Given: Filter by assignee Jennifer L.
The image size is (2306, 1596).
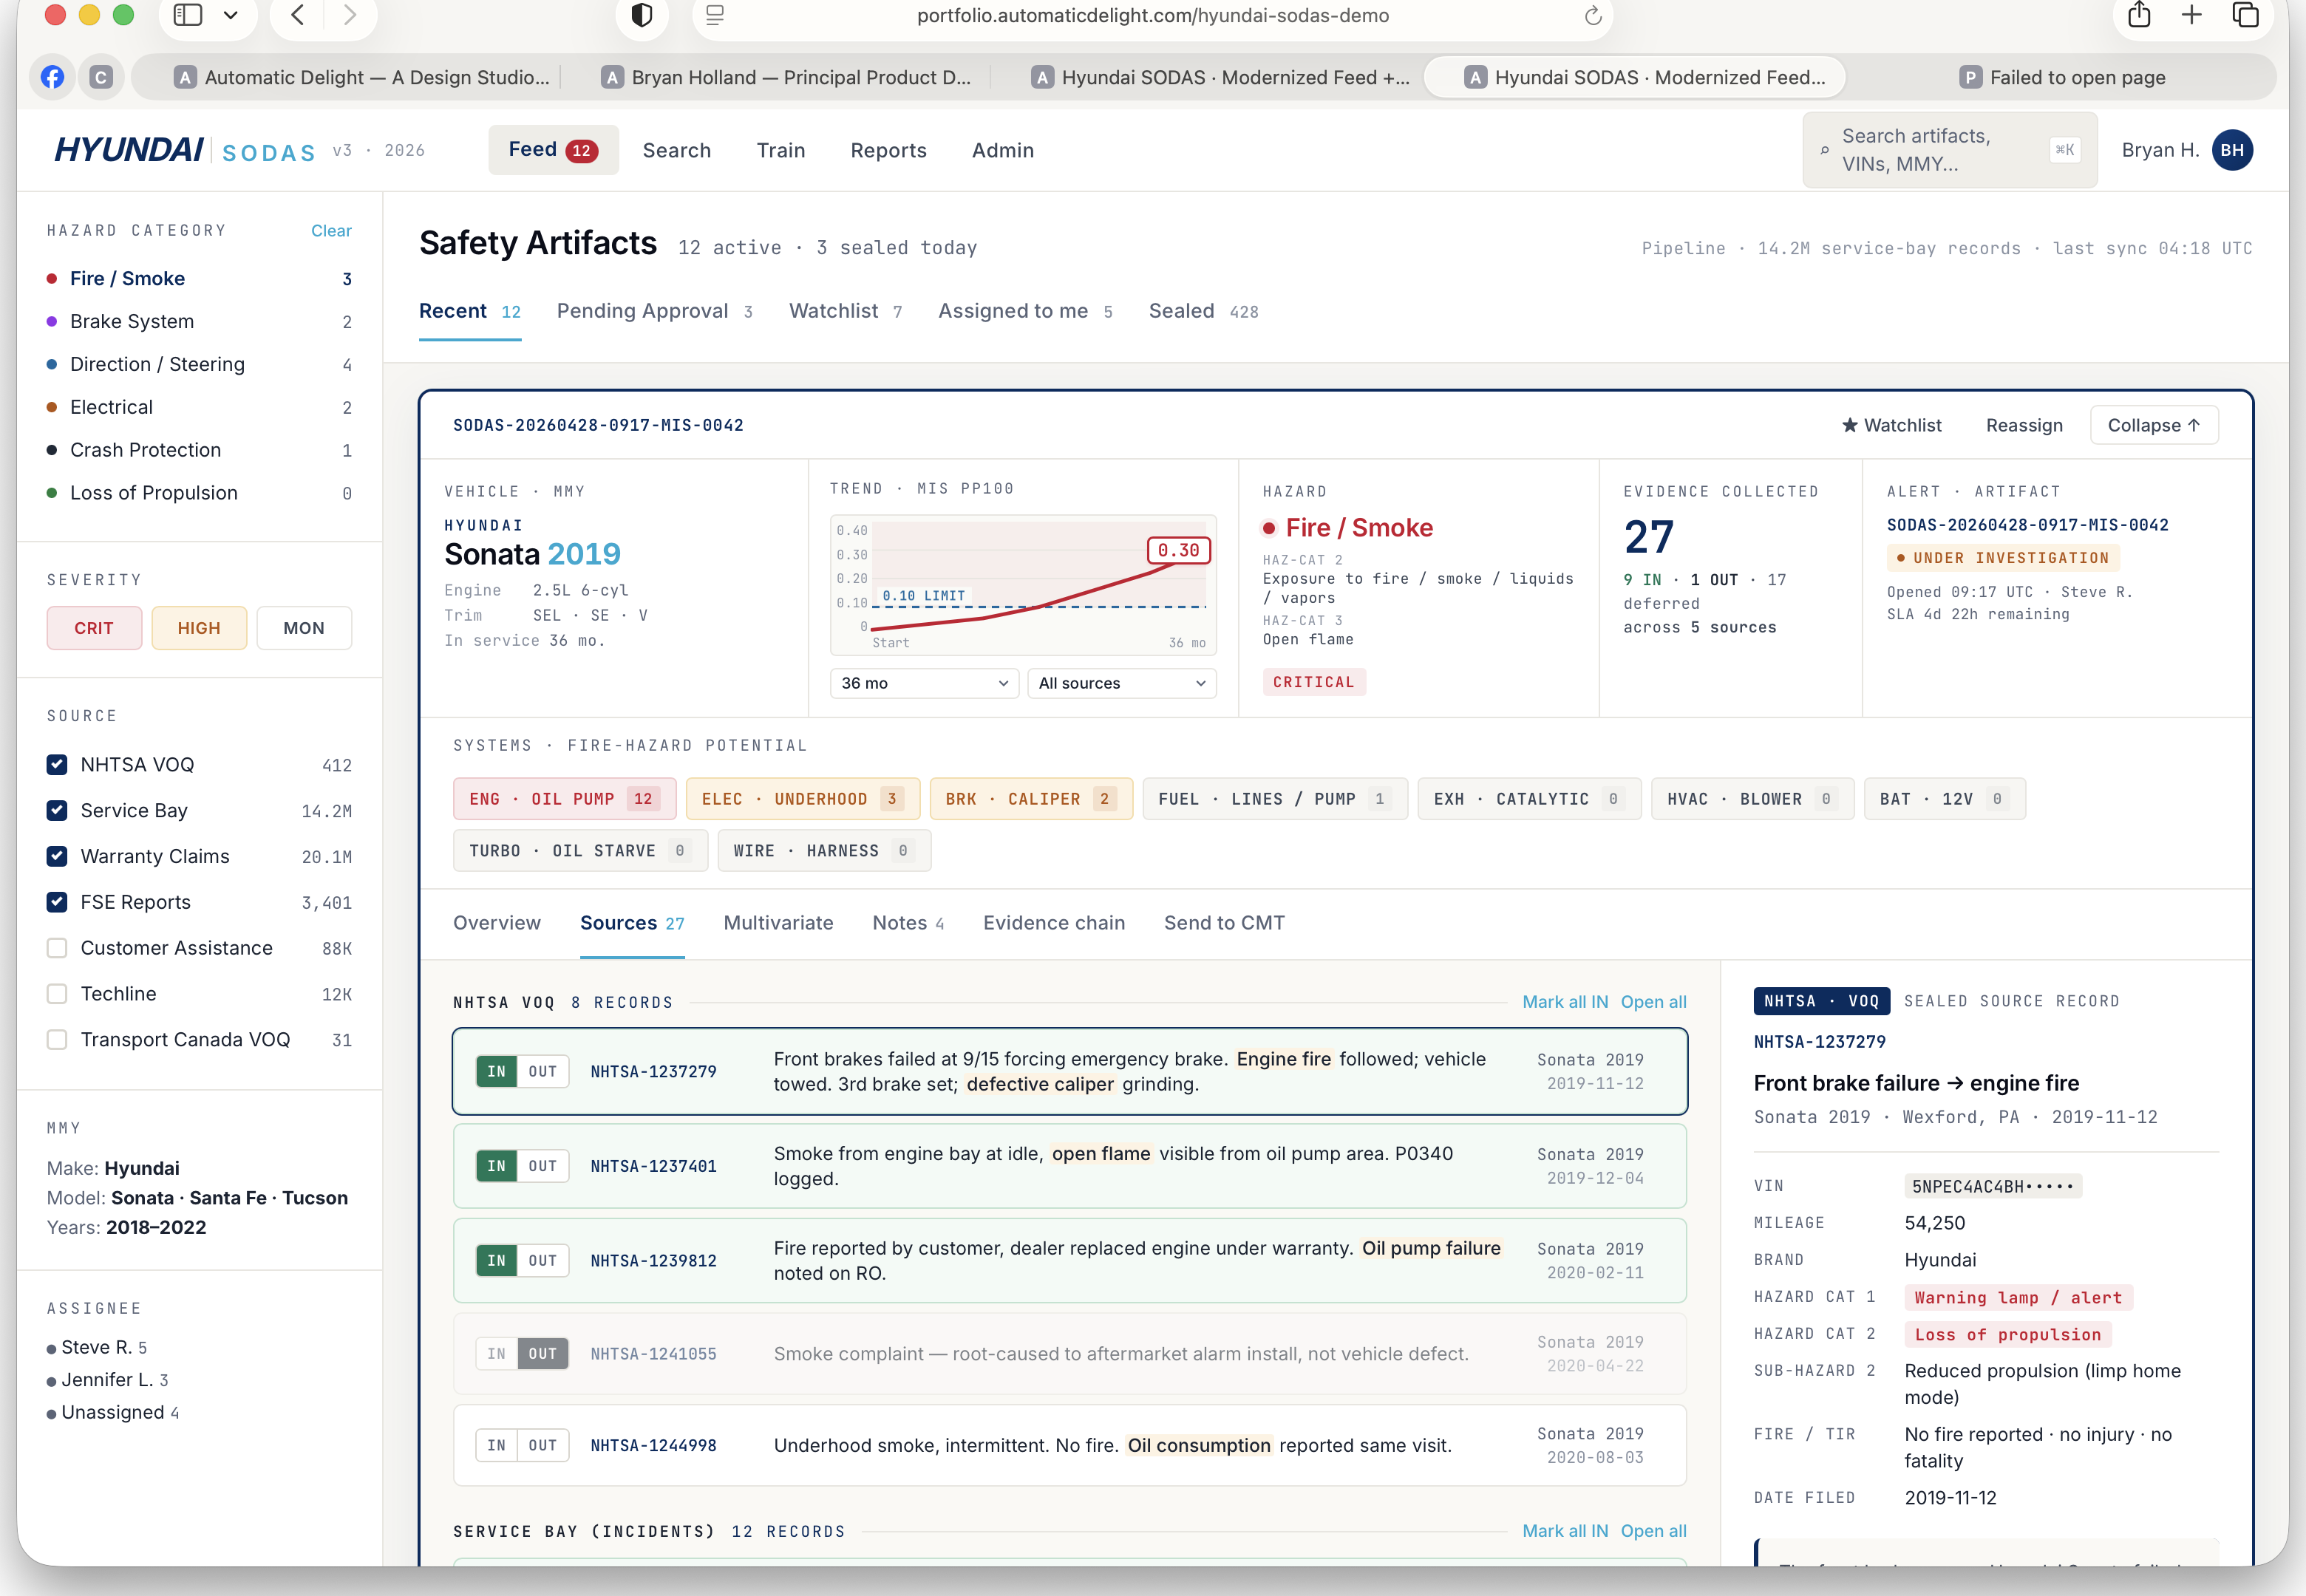Looking at the screenshot, I should [x=107, y=1380].
